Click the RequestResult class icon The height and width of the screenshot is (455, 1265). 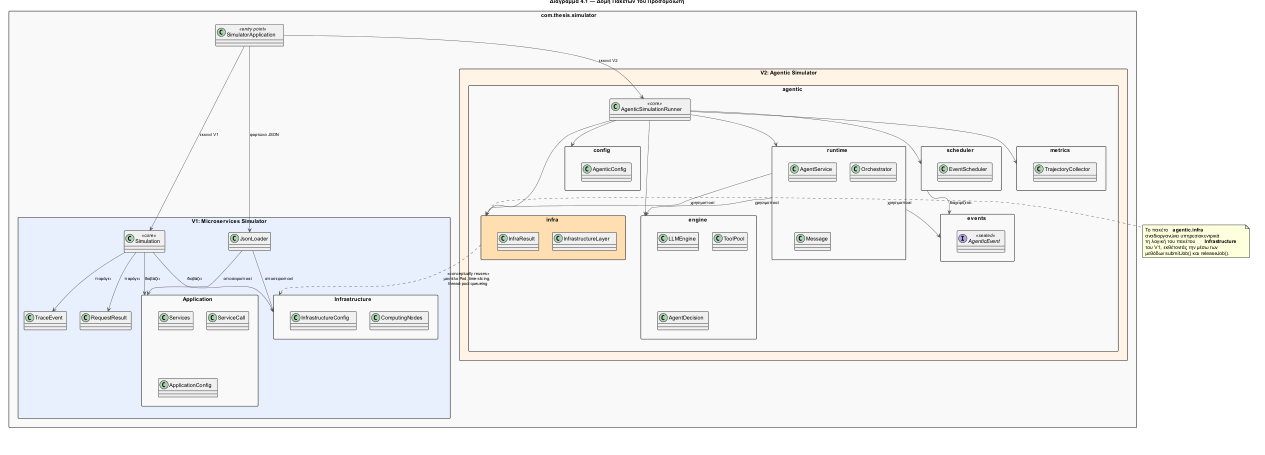click(x=85, y=317)
